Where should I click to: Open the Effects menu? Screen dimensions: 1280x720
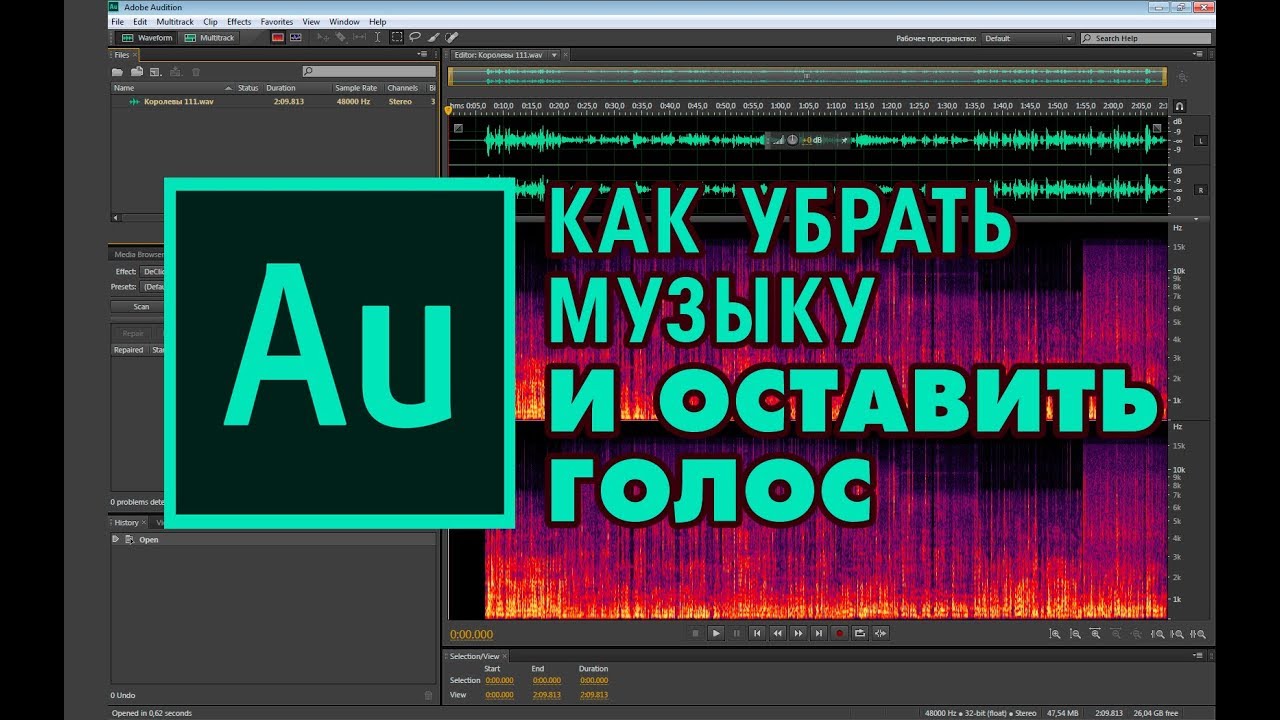239,21
